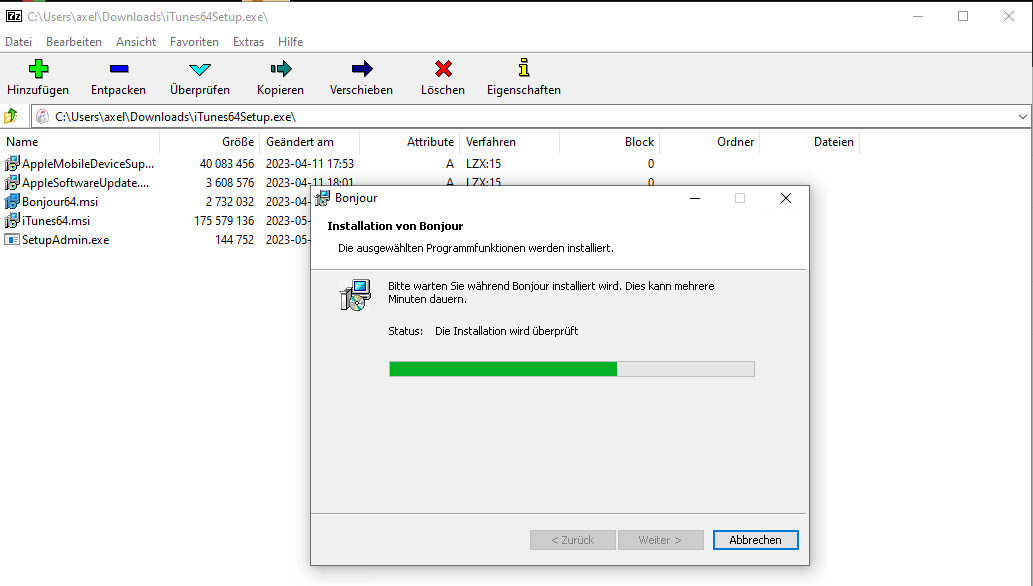The width and height of the screenshot is (1033, 586).
Task: Sort by the Dateien column header
Action: pos(810,142)
